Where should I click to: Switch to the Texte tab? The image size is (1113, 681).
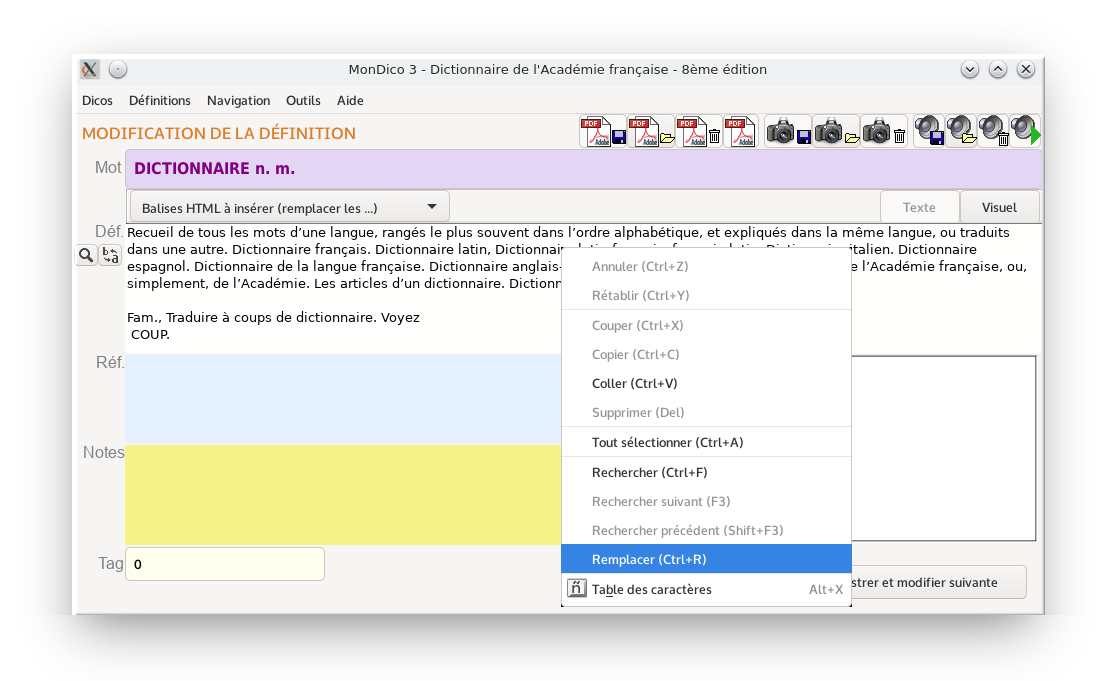[x=919, y=207]
